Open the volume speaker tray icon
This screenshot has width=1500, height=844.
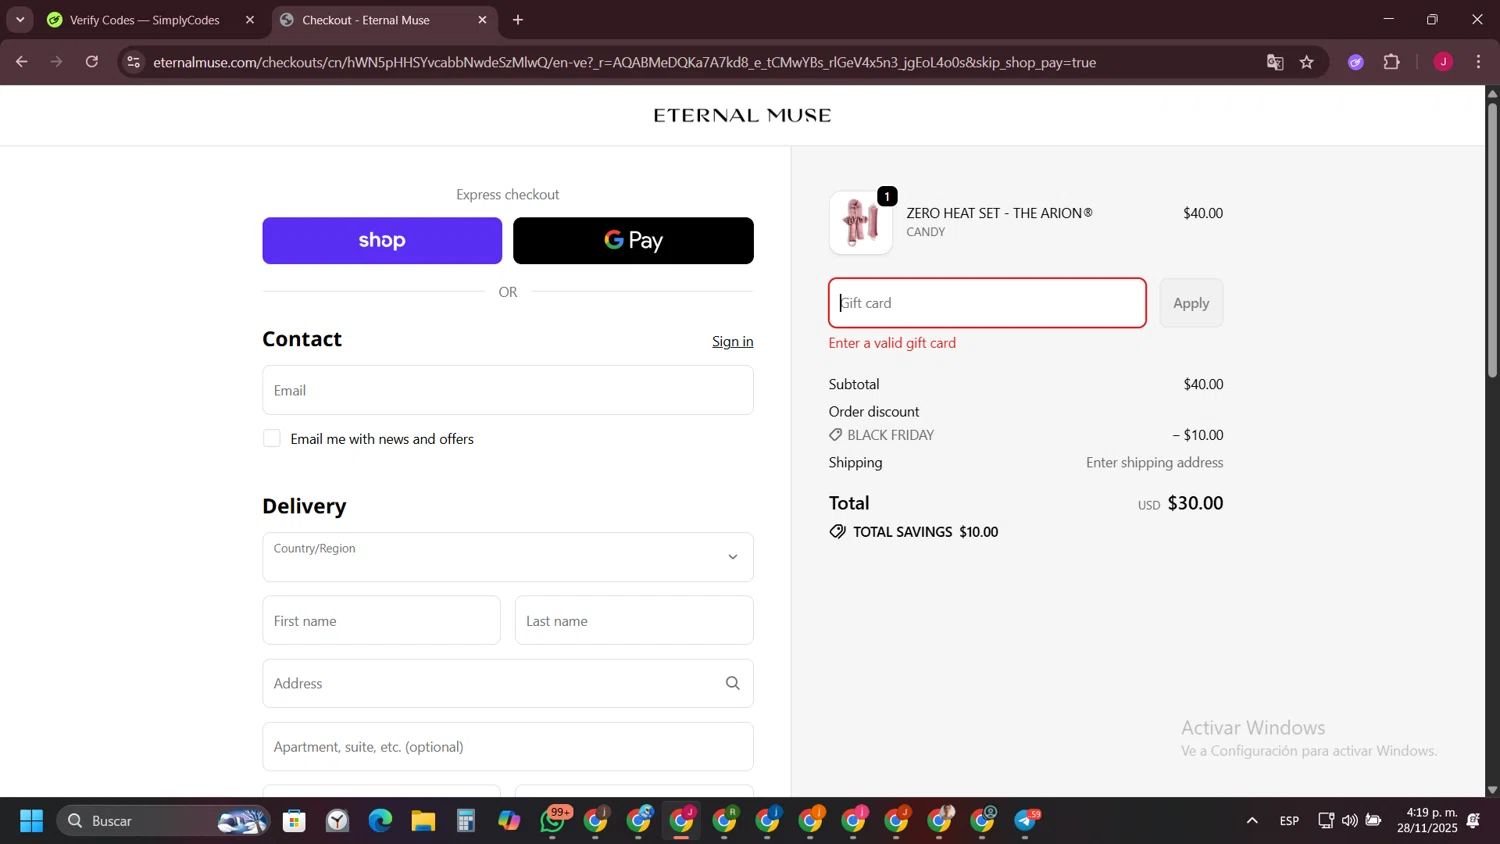click(x=1350, y=821)
